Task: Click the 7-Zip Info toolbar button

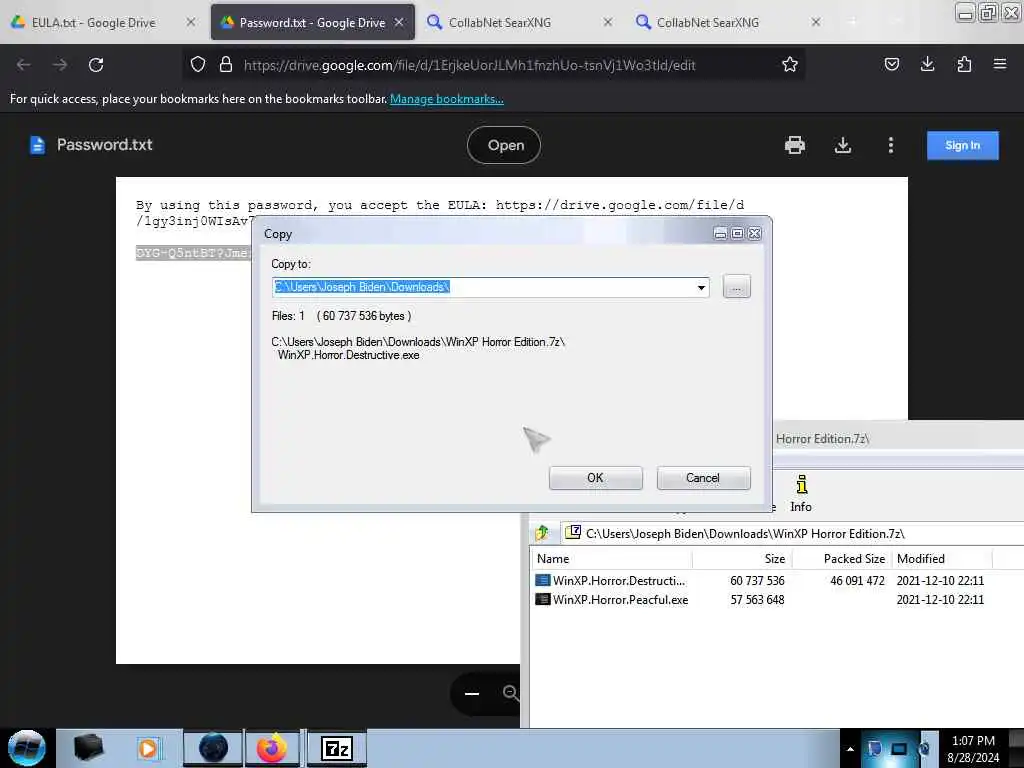Action: pyautogui.click(x=801, y=494)
